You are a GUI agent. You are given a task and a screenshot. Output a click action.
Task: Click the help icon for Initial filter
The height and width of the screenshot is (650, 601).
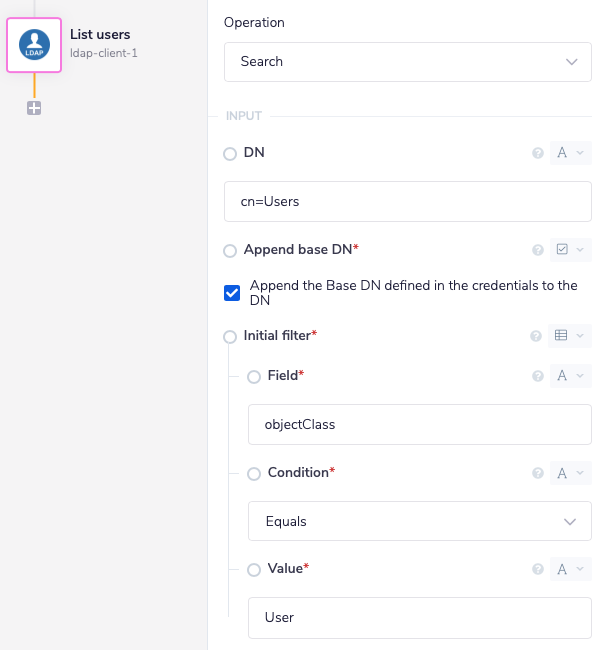[538, 336]
